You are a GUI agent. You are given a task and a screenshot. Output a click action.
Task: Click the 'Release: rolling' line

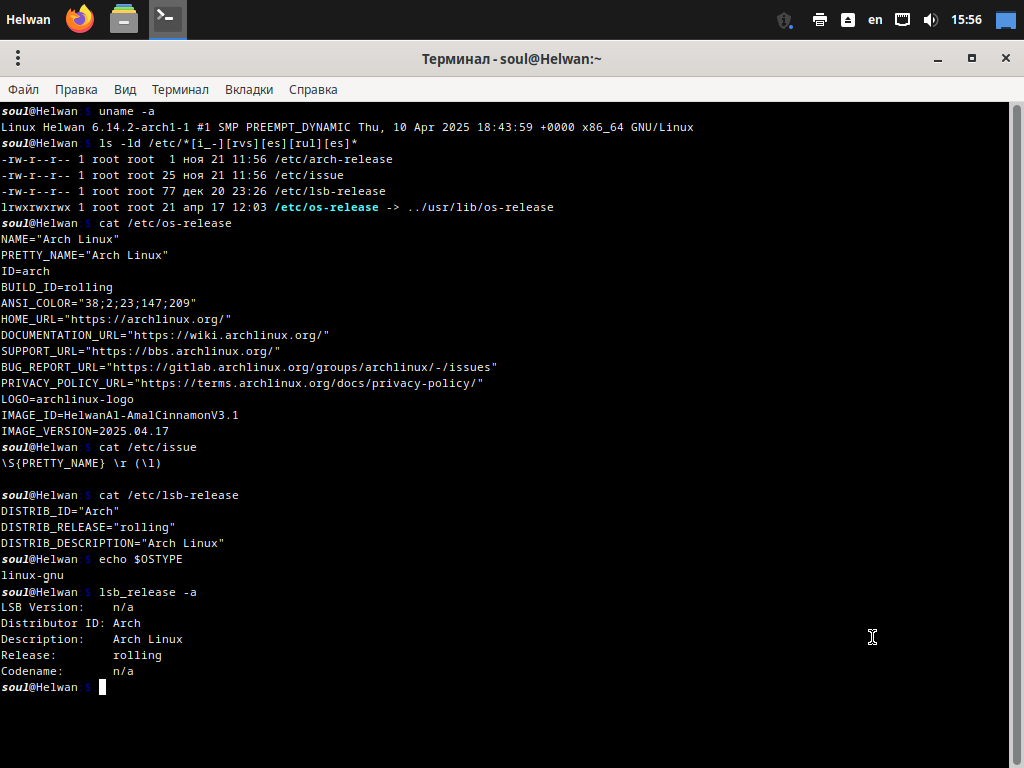(x=81, y=655)
